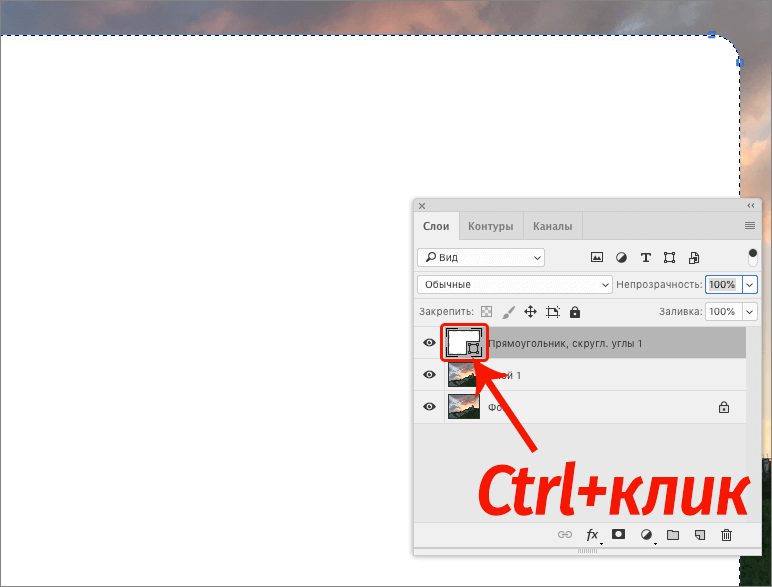The image size is (772, 587).
Task: Add a layer mask using the bottom icon
Action: pos(619,535)
